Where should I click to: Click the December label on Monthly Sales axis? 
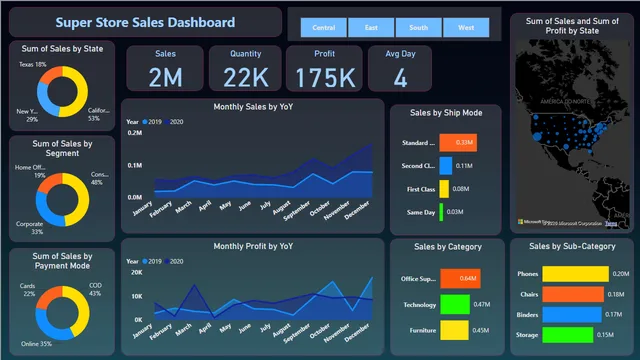[x=357, y=210]
